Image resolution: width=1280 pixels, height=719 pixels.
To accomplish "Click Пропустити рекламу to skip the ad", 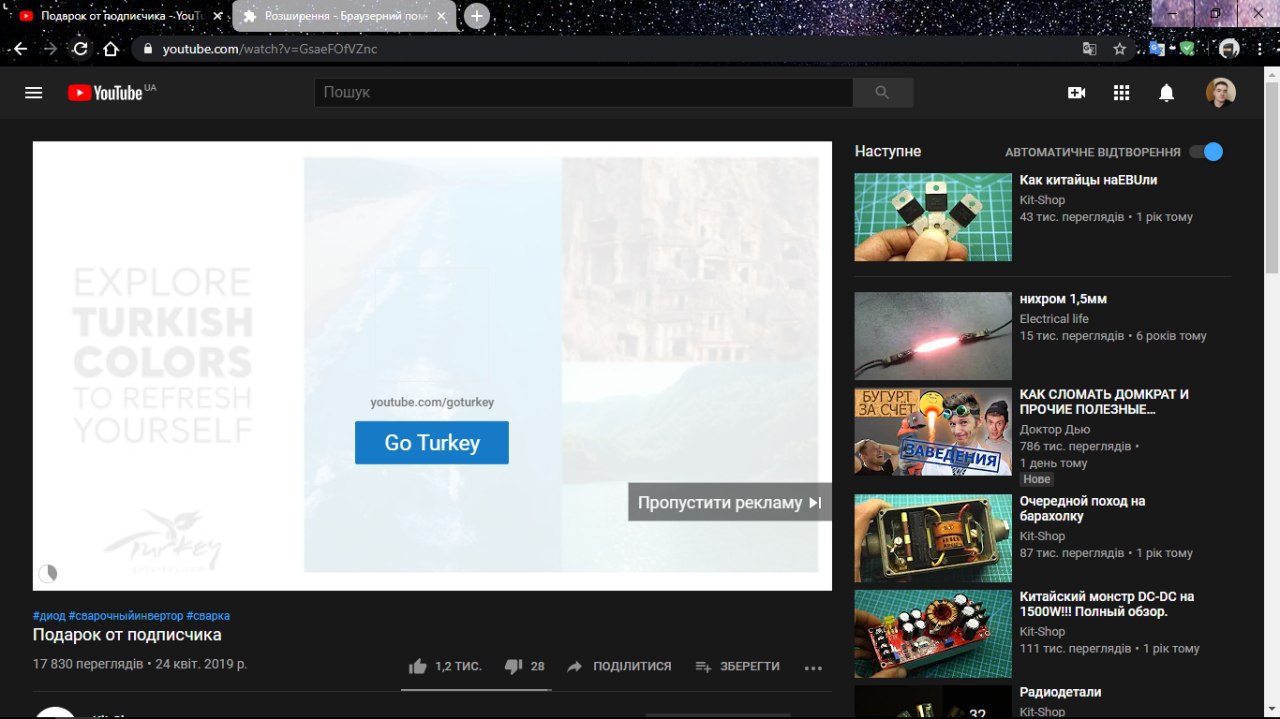I will coord(729,502).
